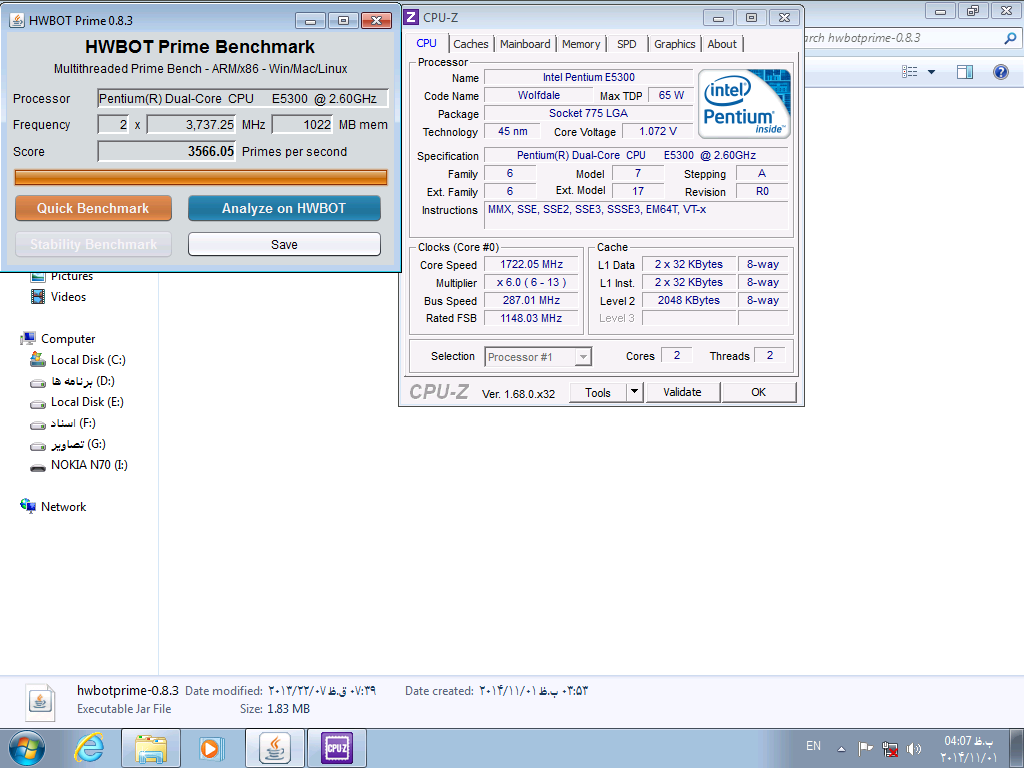
Task: Select Computer in the navigation pane
Action: (57, 338)
